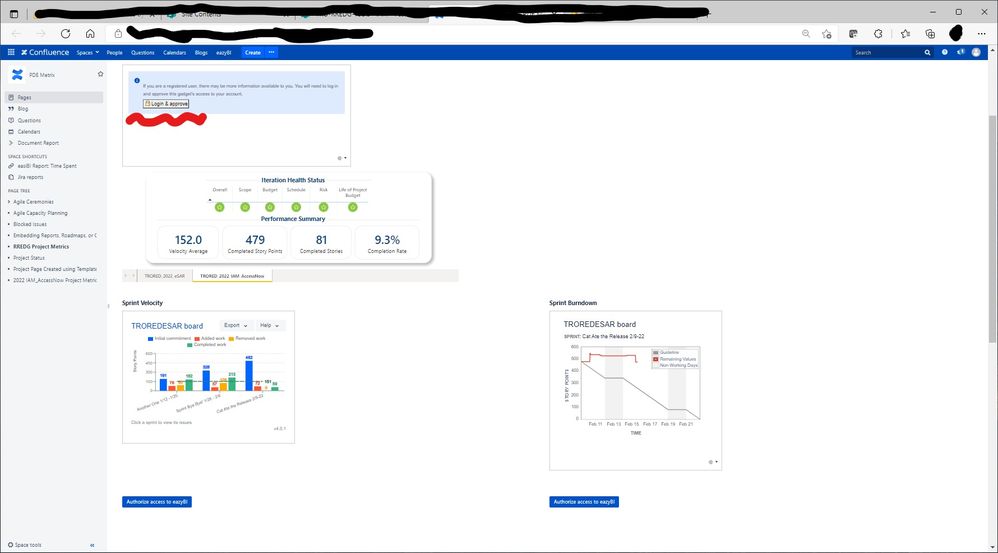
Task: Click Authorize access to eazyBI under Sprint Burndown
Action: (584, 501)
